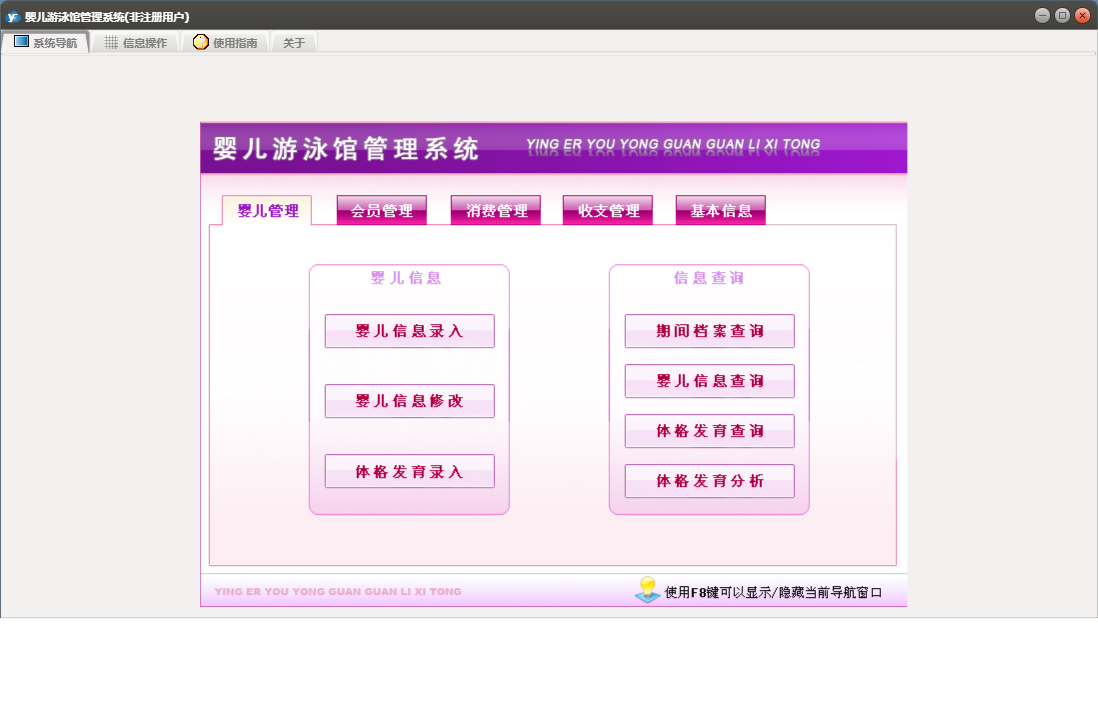
Task: Open the 使用指南 menu
Action: pyautogui.click(x=225, y=43)
